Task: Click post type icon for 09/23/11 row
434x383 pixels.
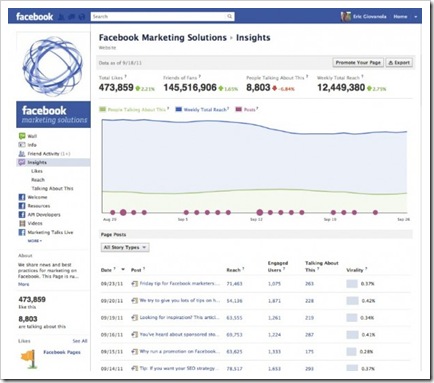Action: (x=135, y=284)
